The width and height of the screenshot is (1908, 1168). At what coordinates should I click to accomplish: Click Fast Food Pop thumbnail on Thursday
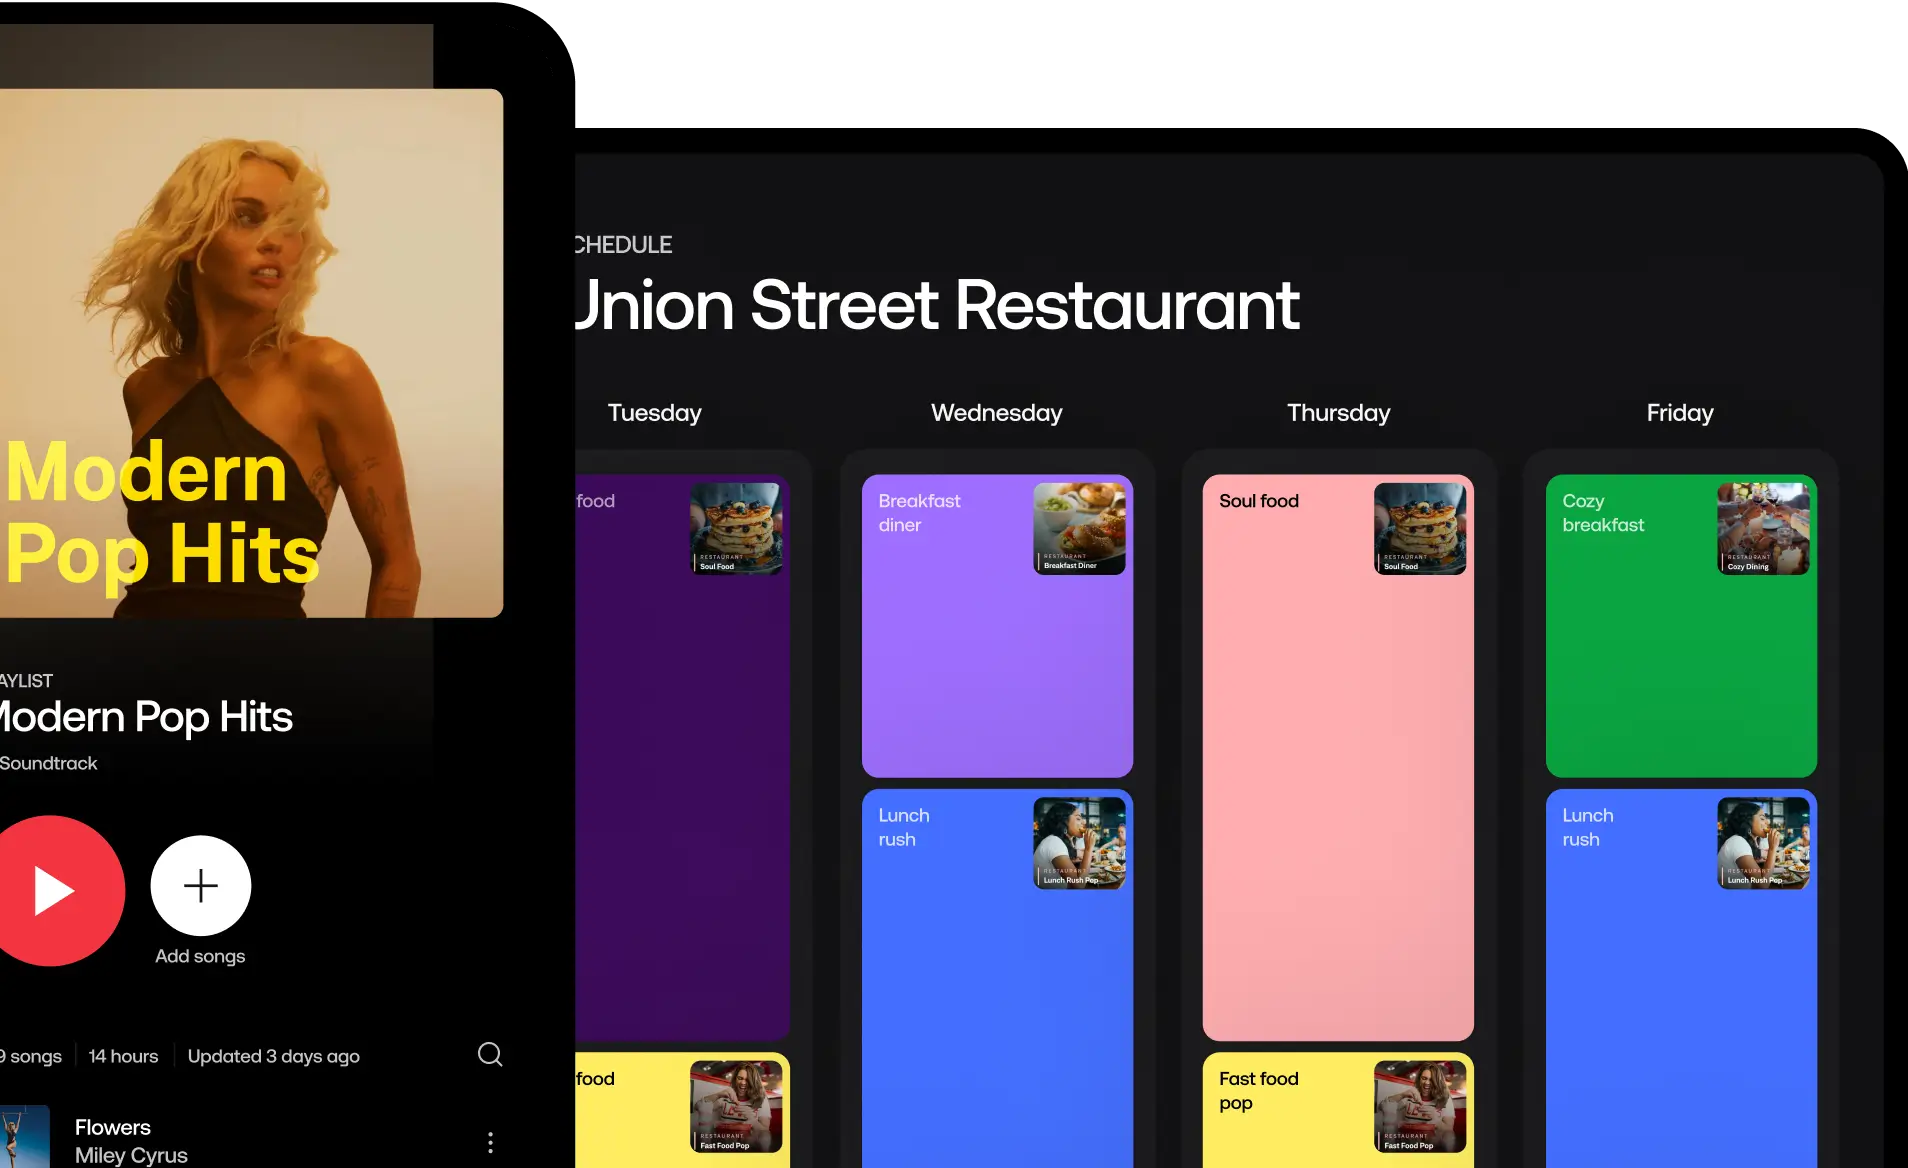(1420, 1106)
